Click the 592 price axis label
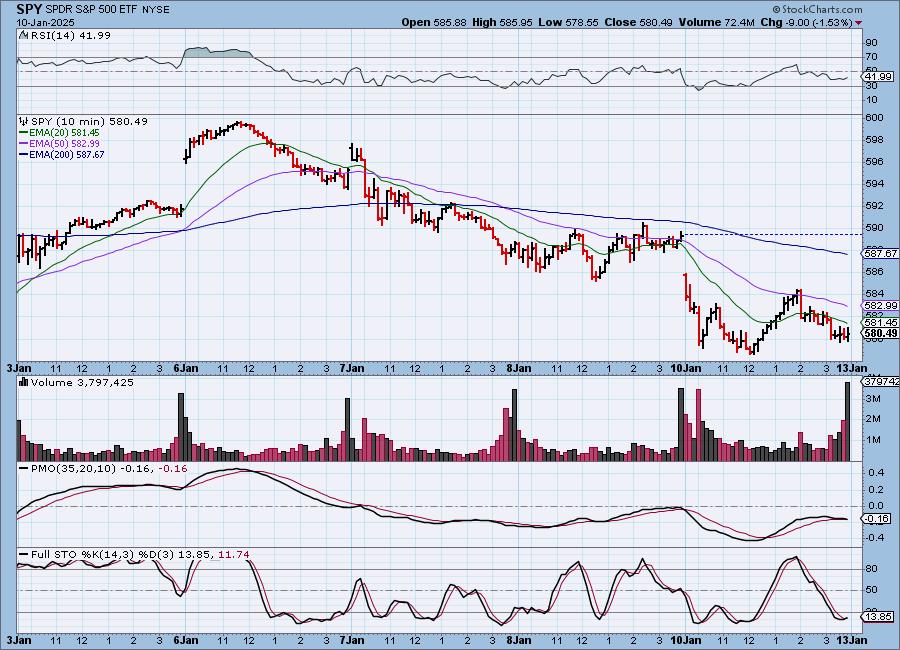The height and width of the screenshot is (650, 900). pyautogui.click(x=874, y=206)
